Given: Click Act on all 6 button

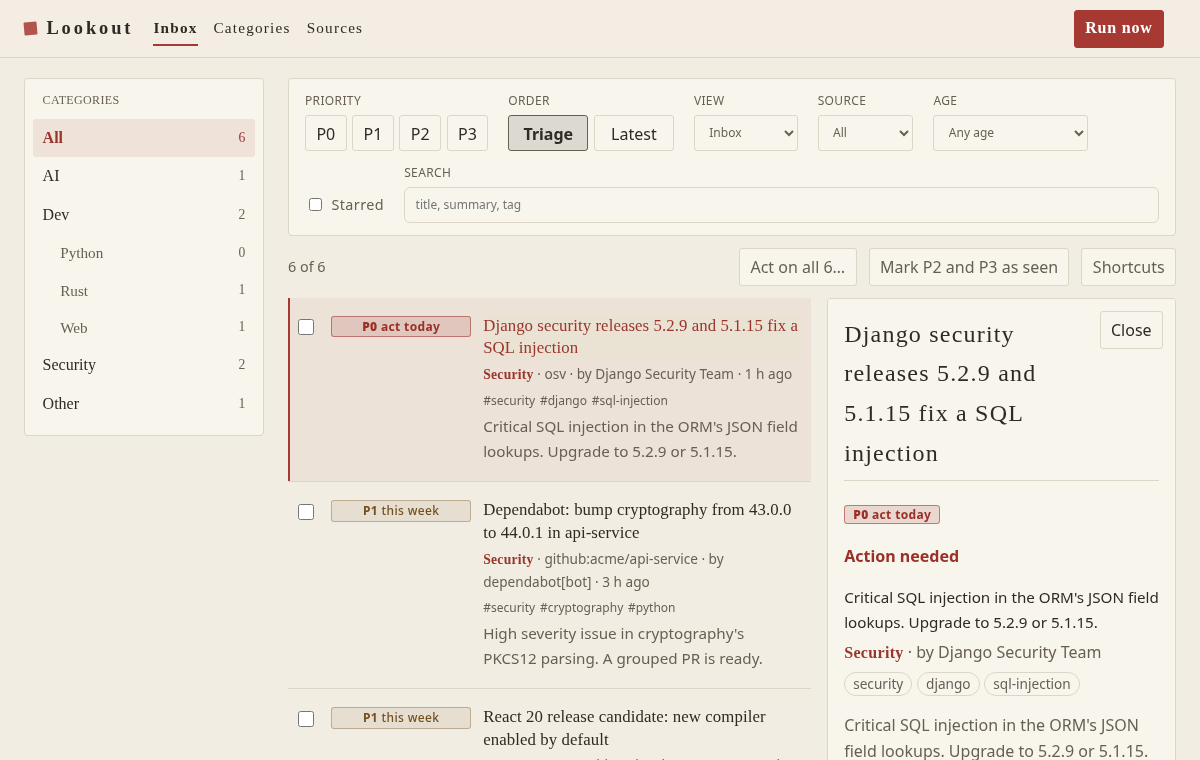Looking at the screenshot, I should click(x=798, y=267).
